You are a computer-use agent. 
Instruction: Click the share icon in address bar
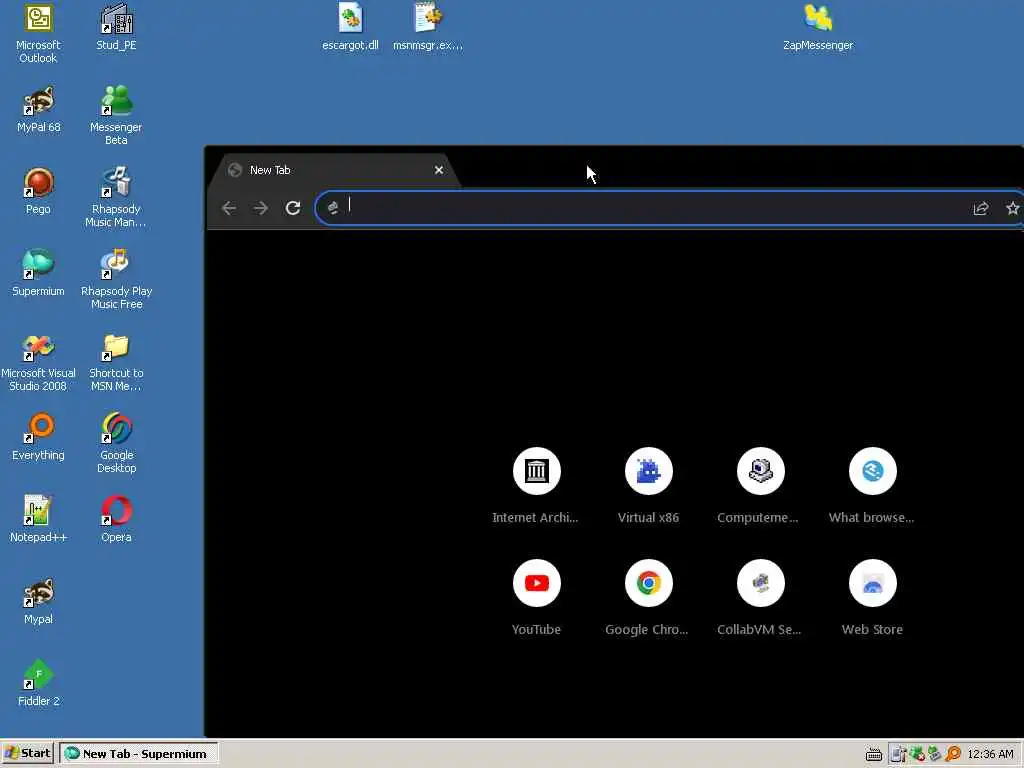980,208
